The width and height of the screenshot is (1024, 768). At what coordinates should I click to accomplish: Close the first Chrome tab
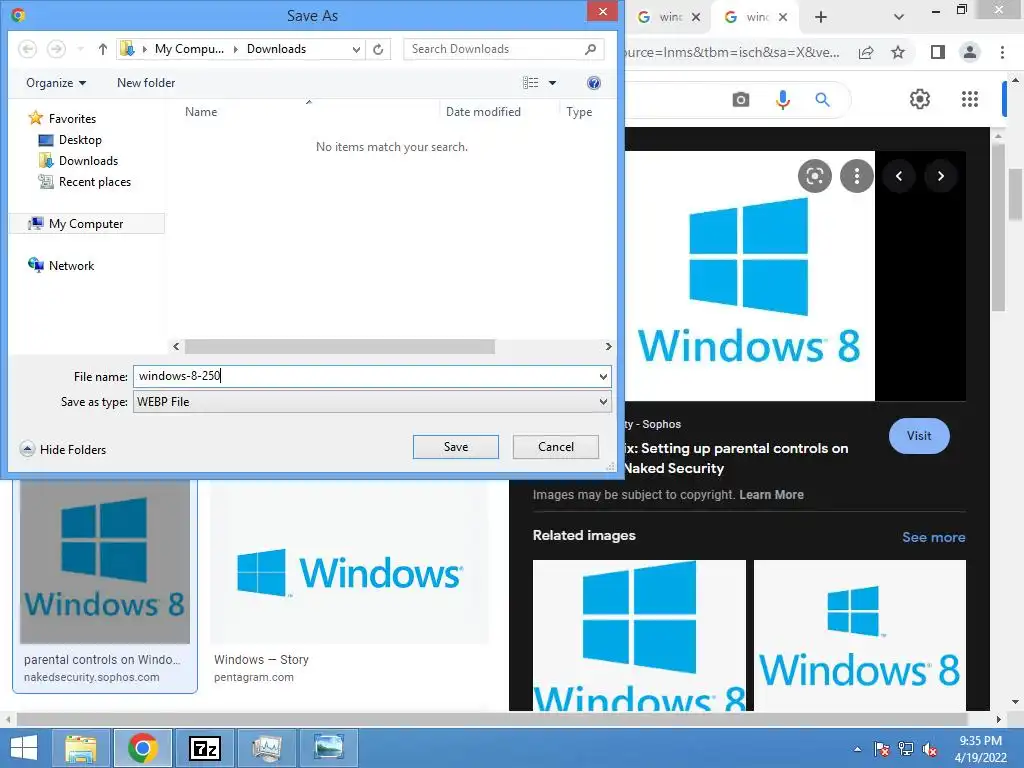[x=696, y=18]
